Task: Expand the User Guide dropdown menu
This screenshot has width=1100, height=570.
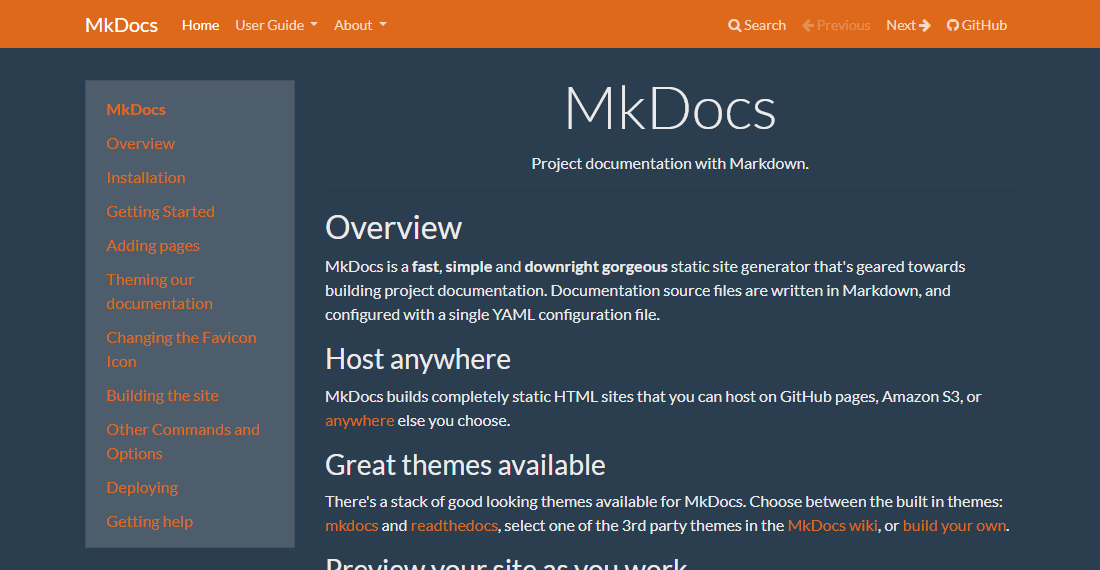Action: 276,25
